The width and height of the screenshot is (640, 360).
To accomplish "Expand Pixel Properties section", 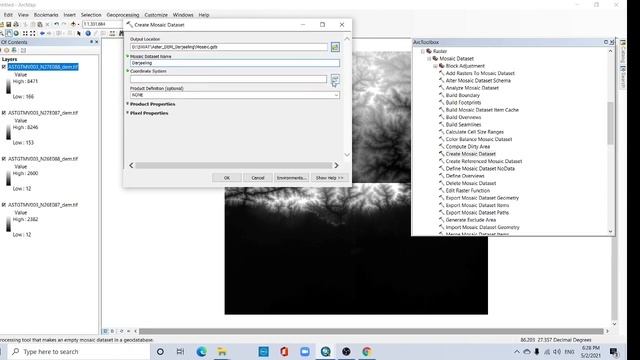I will (127, 113).
